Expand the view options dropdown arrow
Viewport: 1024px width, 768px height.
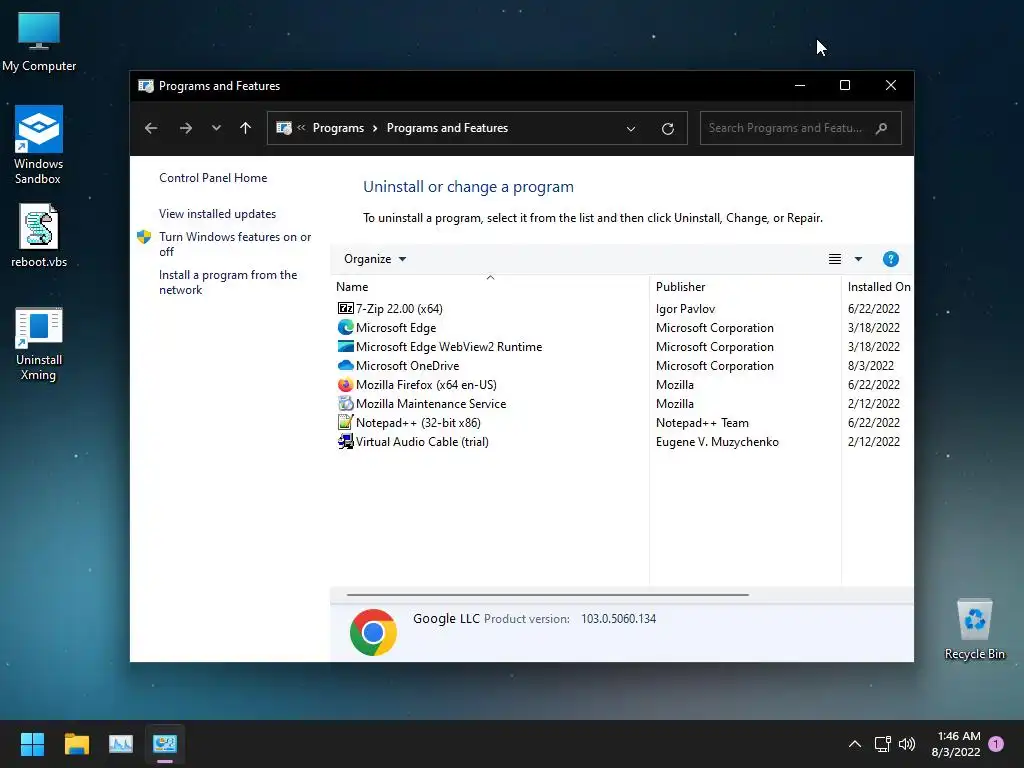tap(858, 259)
